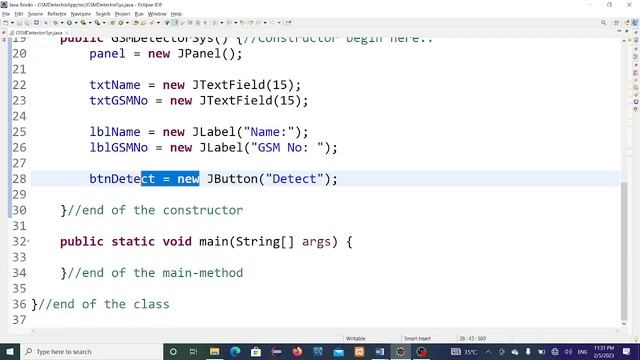
Task: Click the Smart Insert status bar entry
Action: click(x=417, y=338)
